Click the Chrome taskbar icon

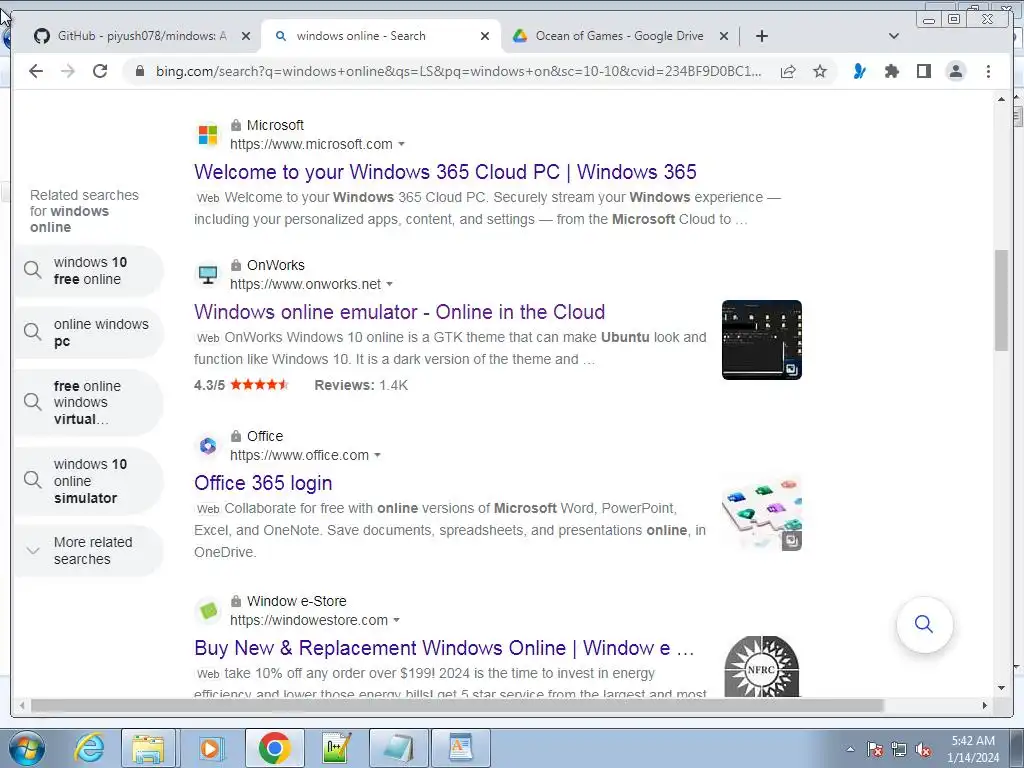coord(274,748)
